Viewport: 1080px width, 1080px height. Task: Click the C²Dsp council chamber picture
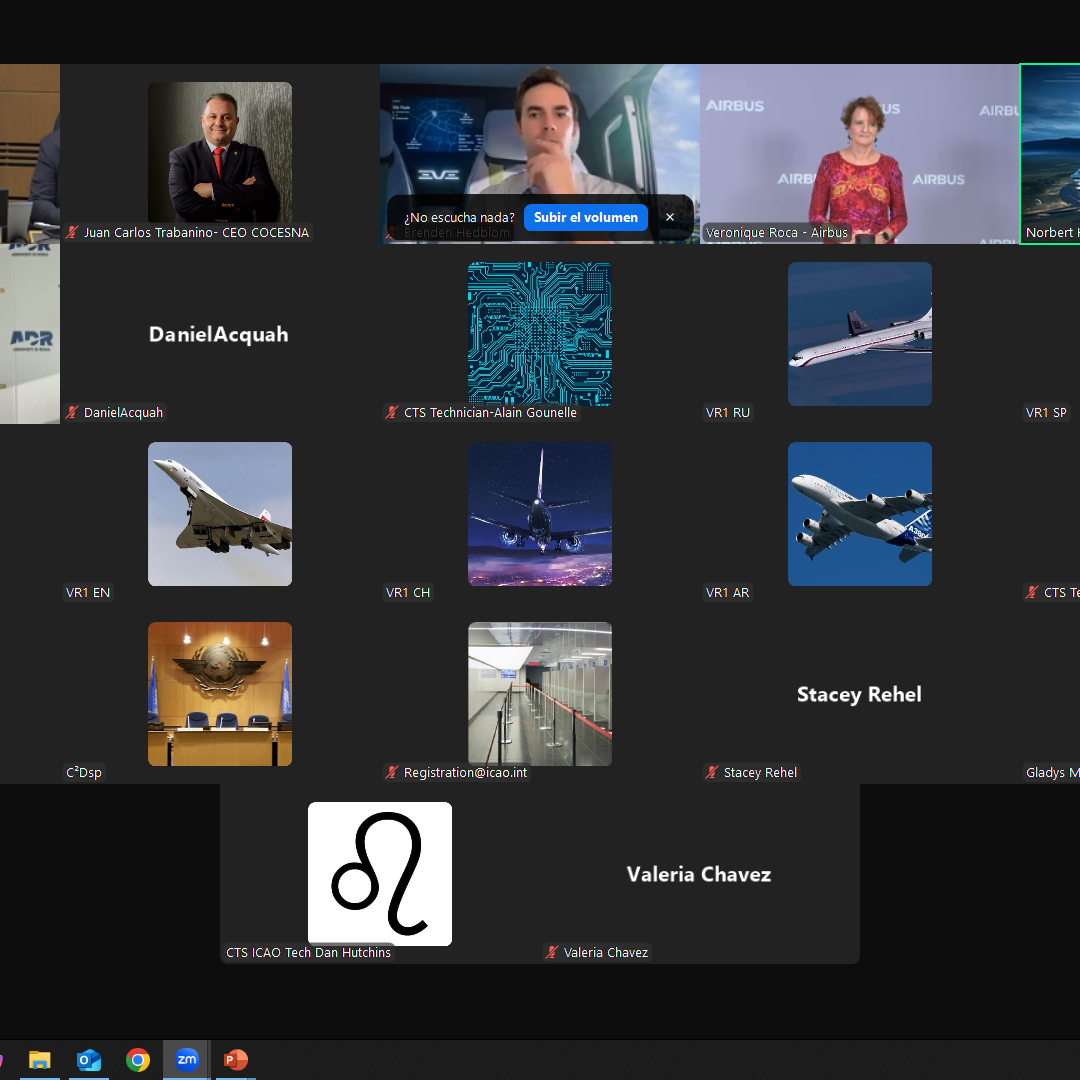[220, 694]
